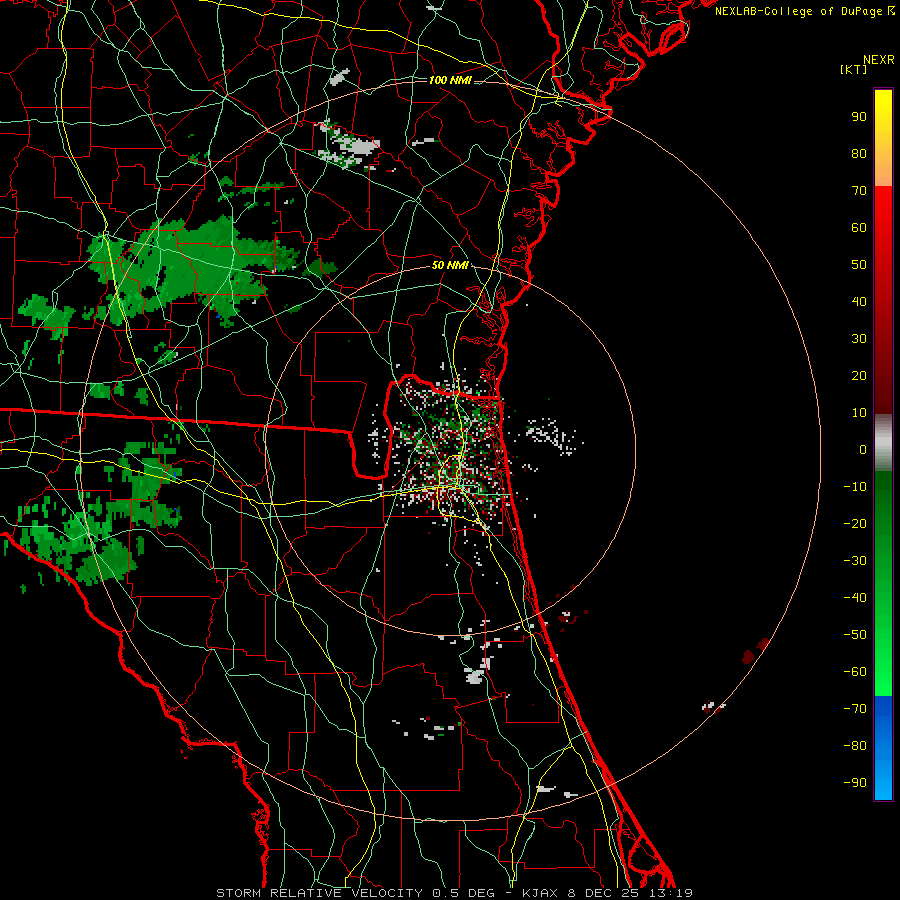The image size is (900, 900).
Task: Select the 100 NMI range ring label
Action: pos(450,80)
